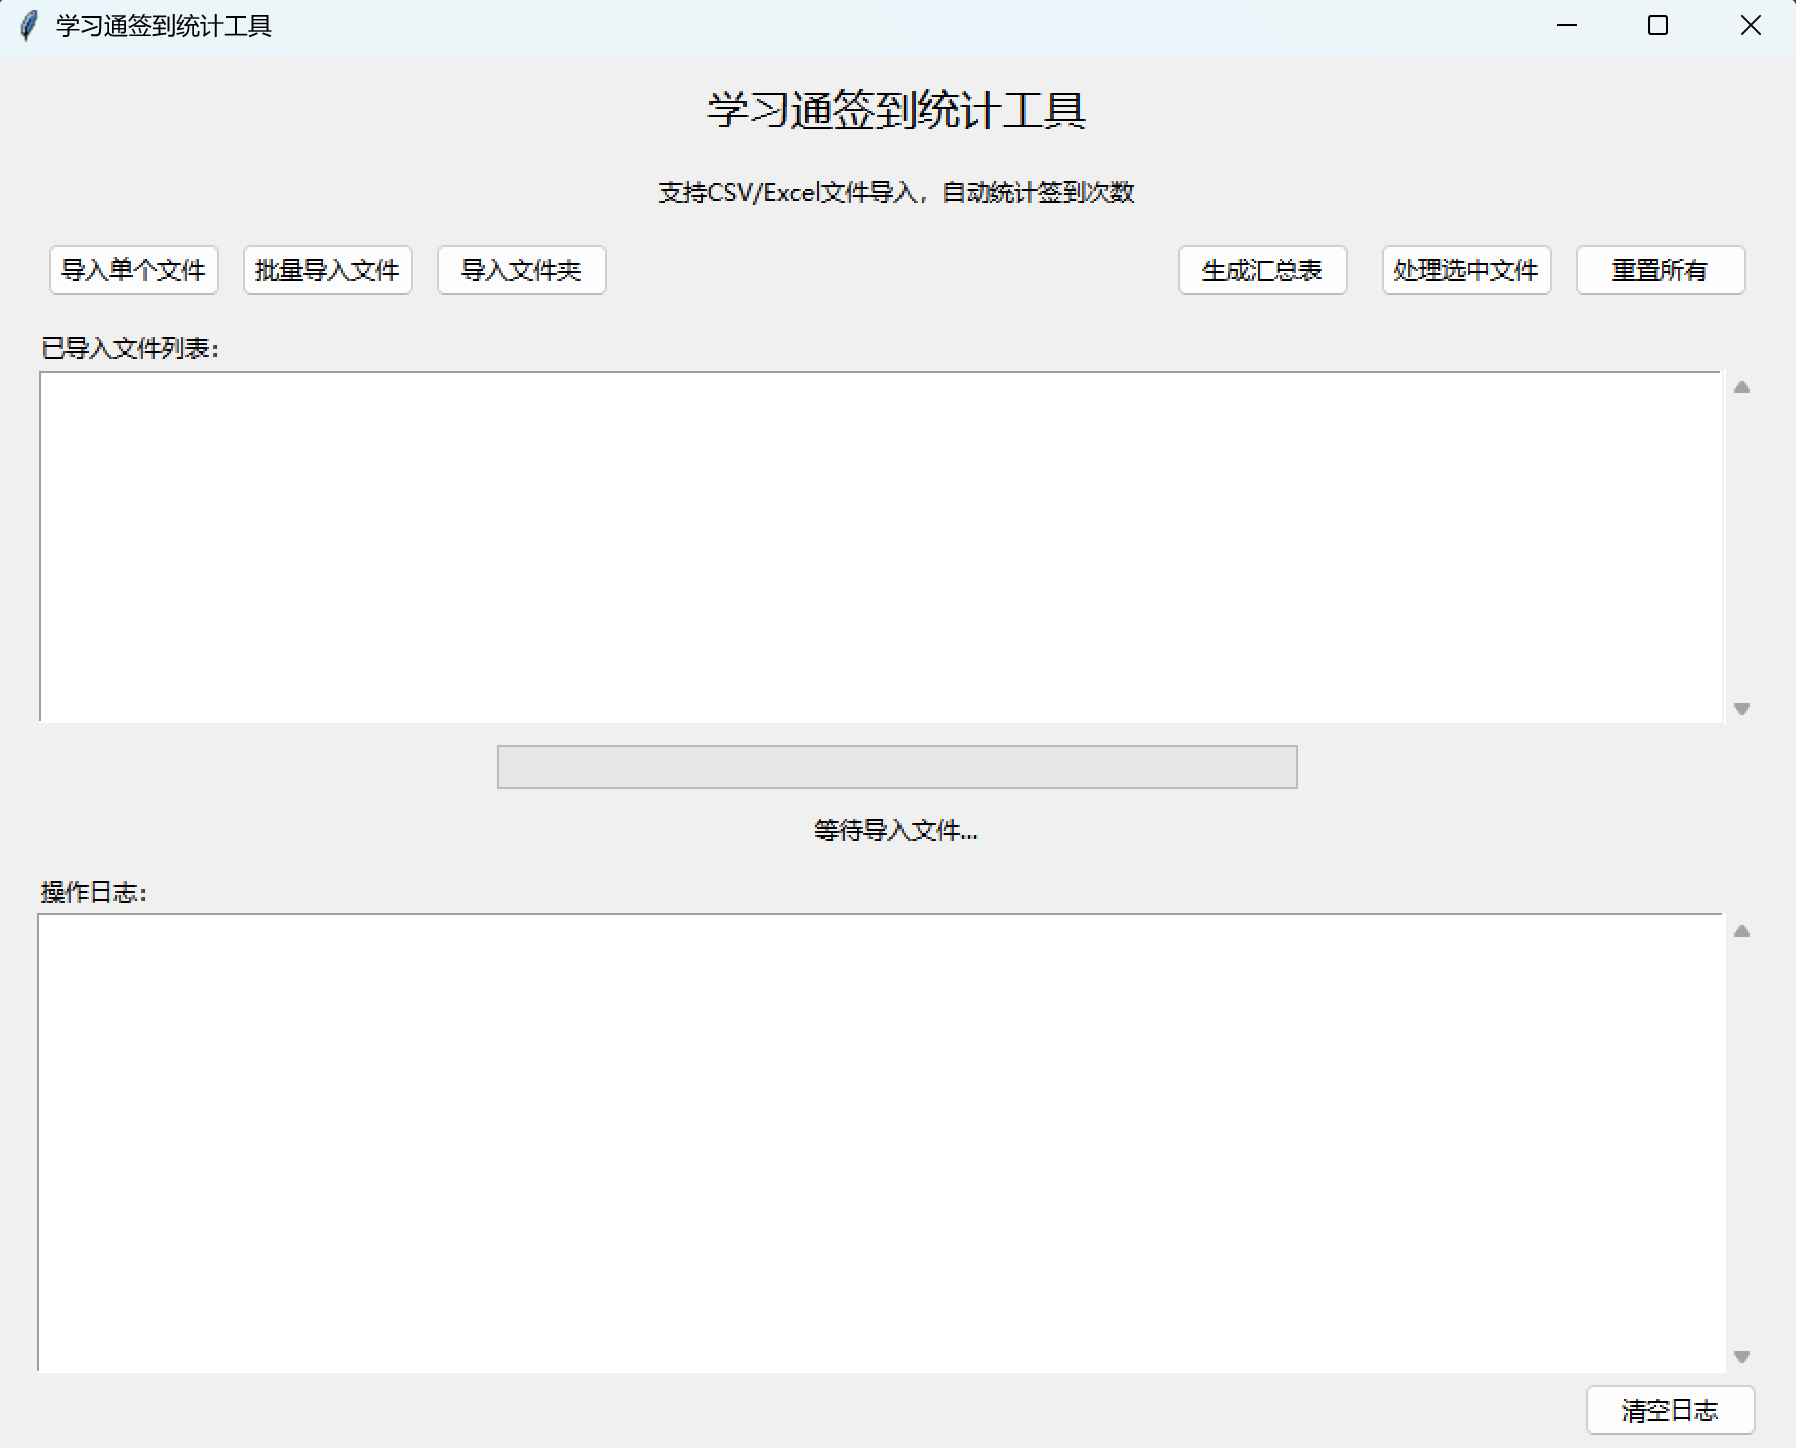Screen dimensions: 1796x1448
Task: Clear the log using 清空日志
Action: 1671,1410
